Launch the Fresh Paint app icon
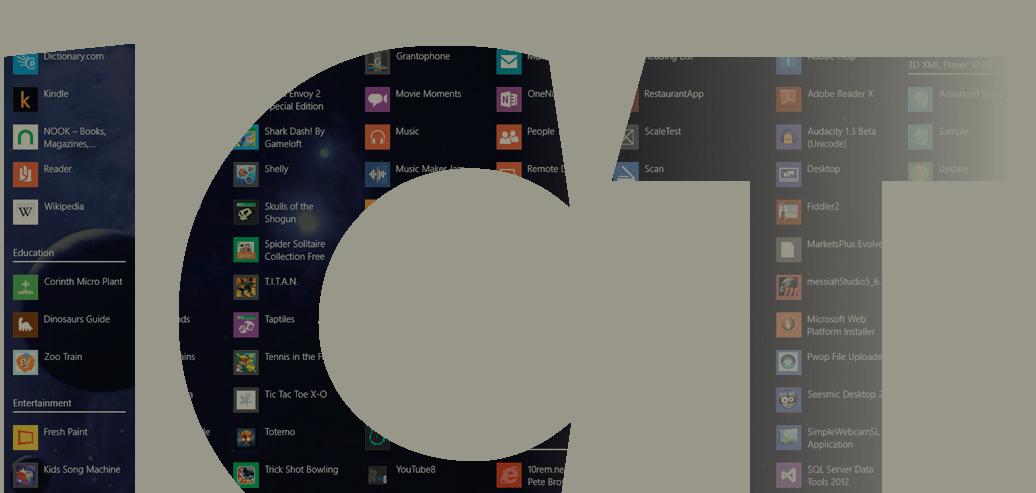 (25, 437)
